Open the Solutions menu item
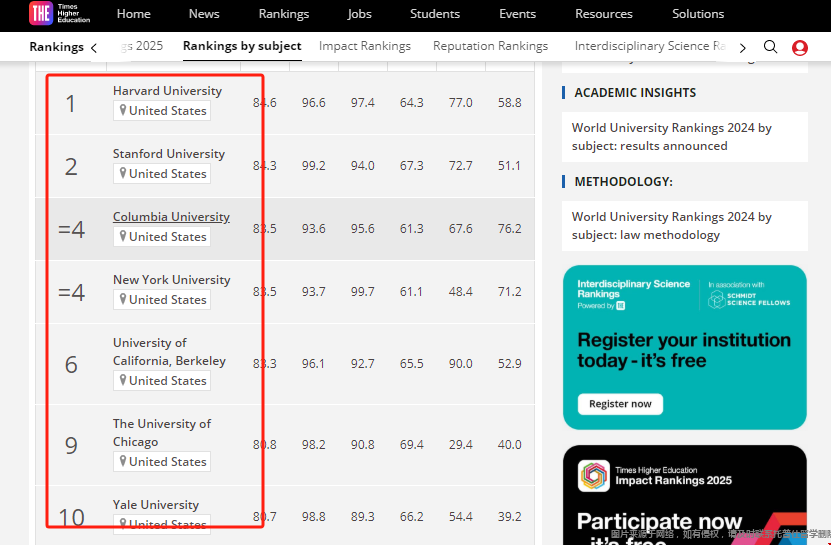The width and height of the screenshot is (831, 545). coord(698,14)
